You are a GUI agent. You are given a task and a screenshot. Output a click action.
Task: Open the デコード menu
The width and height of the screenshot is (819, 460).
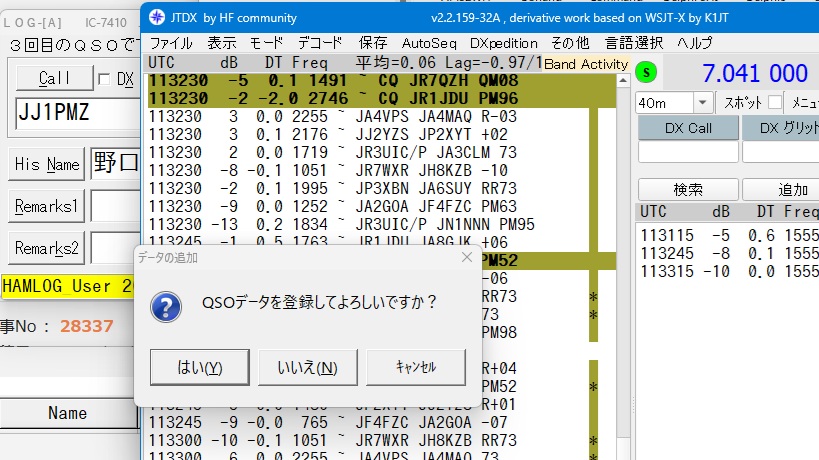pyautogui.click(x=319, y=43)
